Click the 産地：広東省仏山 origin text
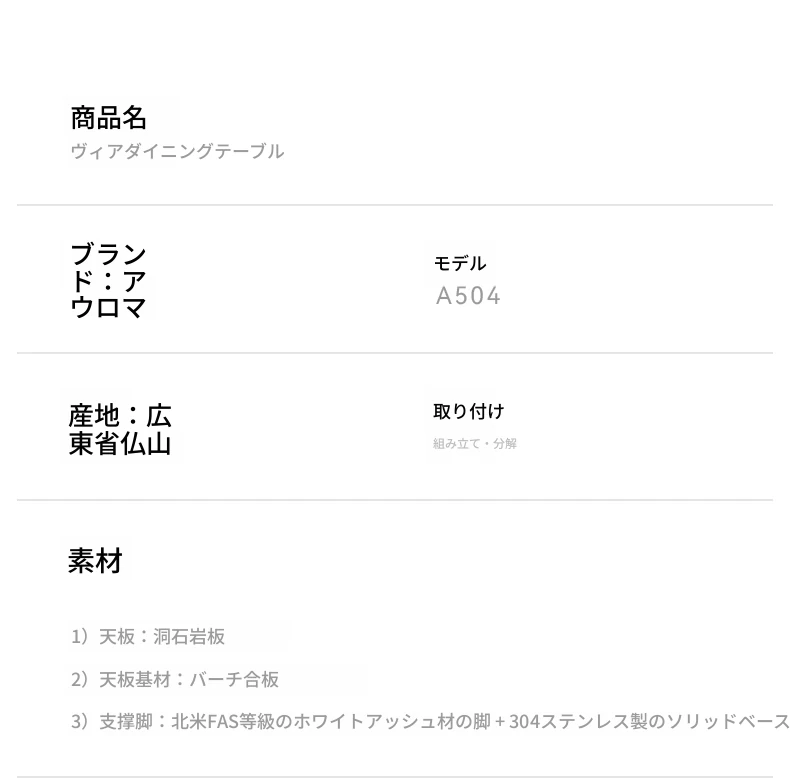Screen dimensions: 790x778 [120, 429]
